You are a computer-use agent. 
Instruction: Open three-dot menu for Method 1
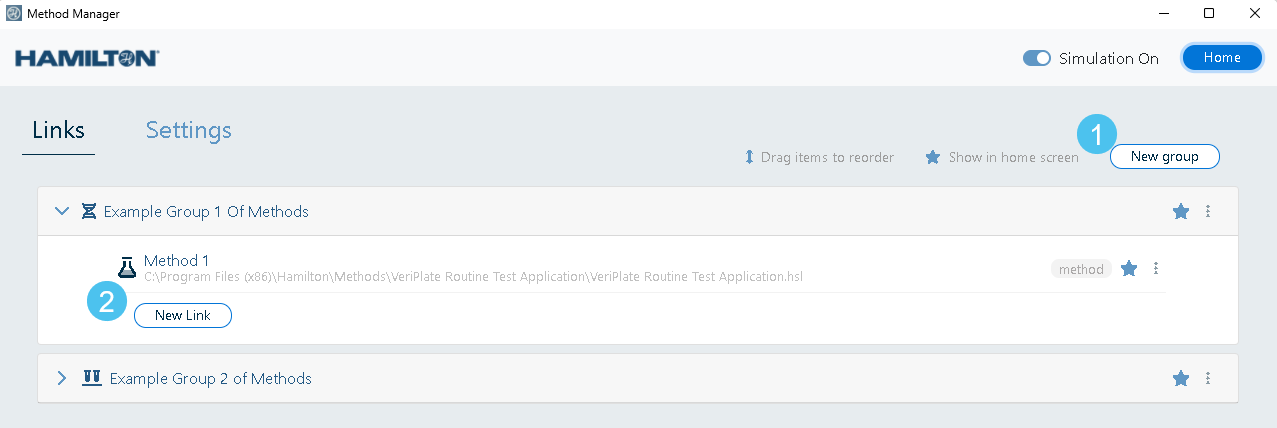click(x=1156, y=268)
